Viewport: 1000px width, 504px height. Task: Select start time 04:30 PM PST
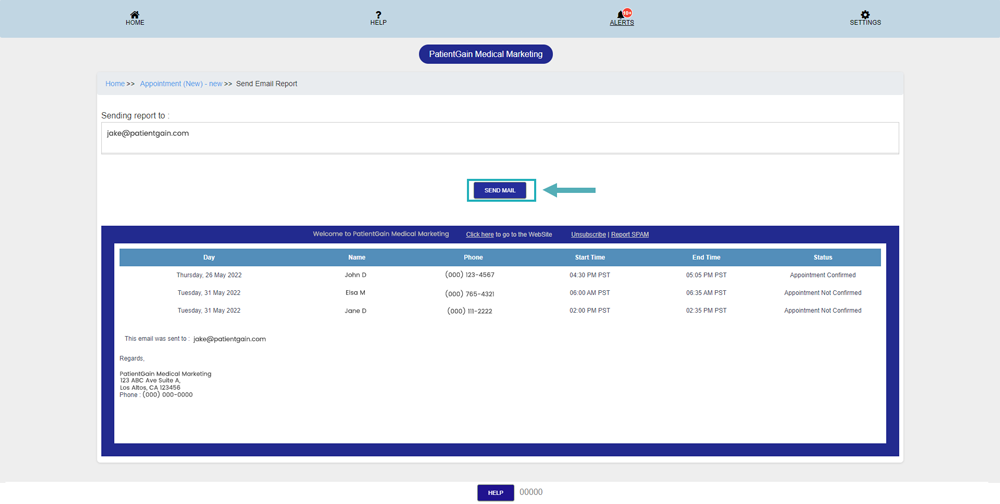(590, 275)
